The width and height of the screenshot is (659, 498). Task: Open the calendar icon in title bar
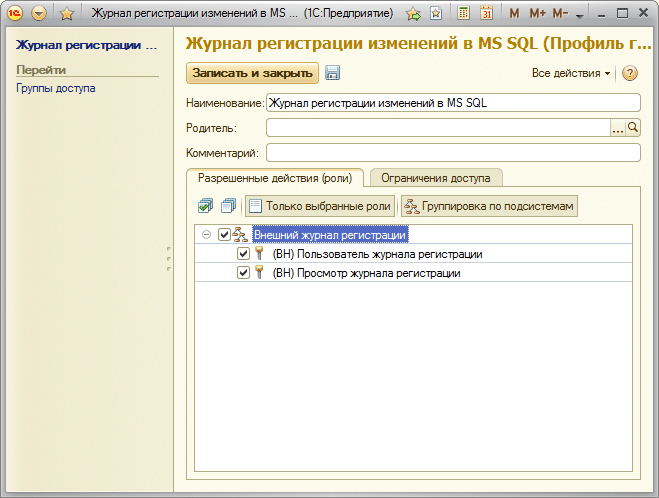tap(486, 14)
